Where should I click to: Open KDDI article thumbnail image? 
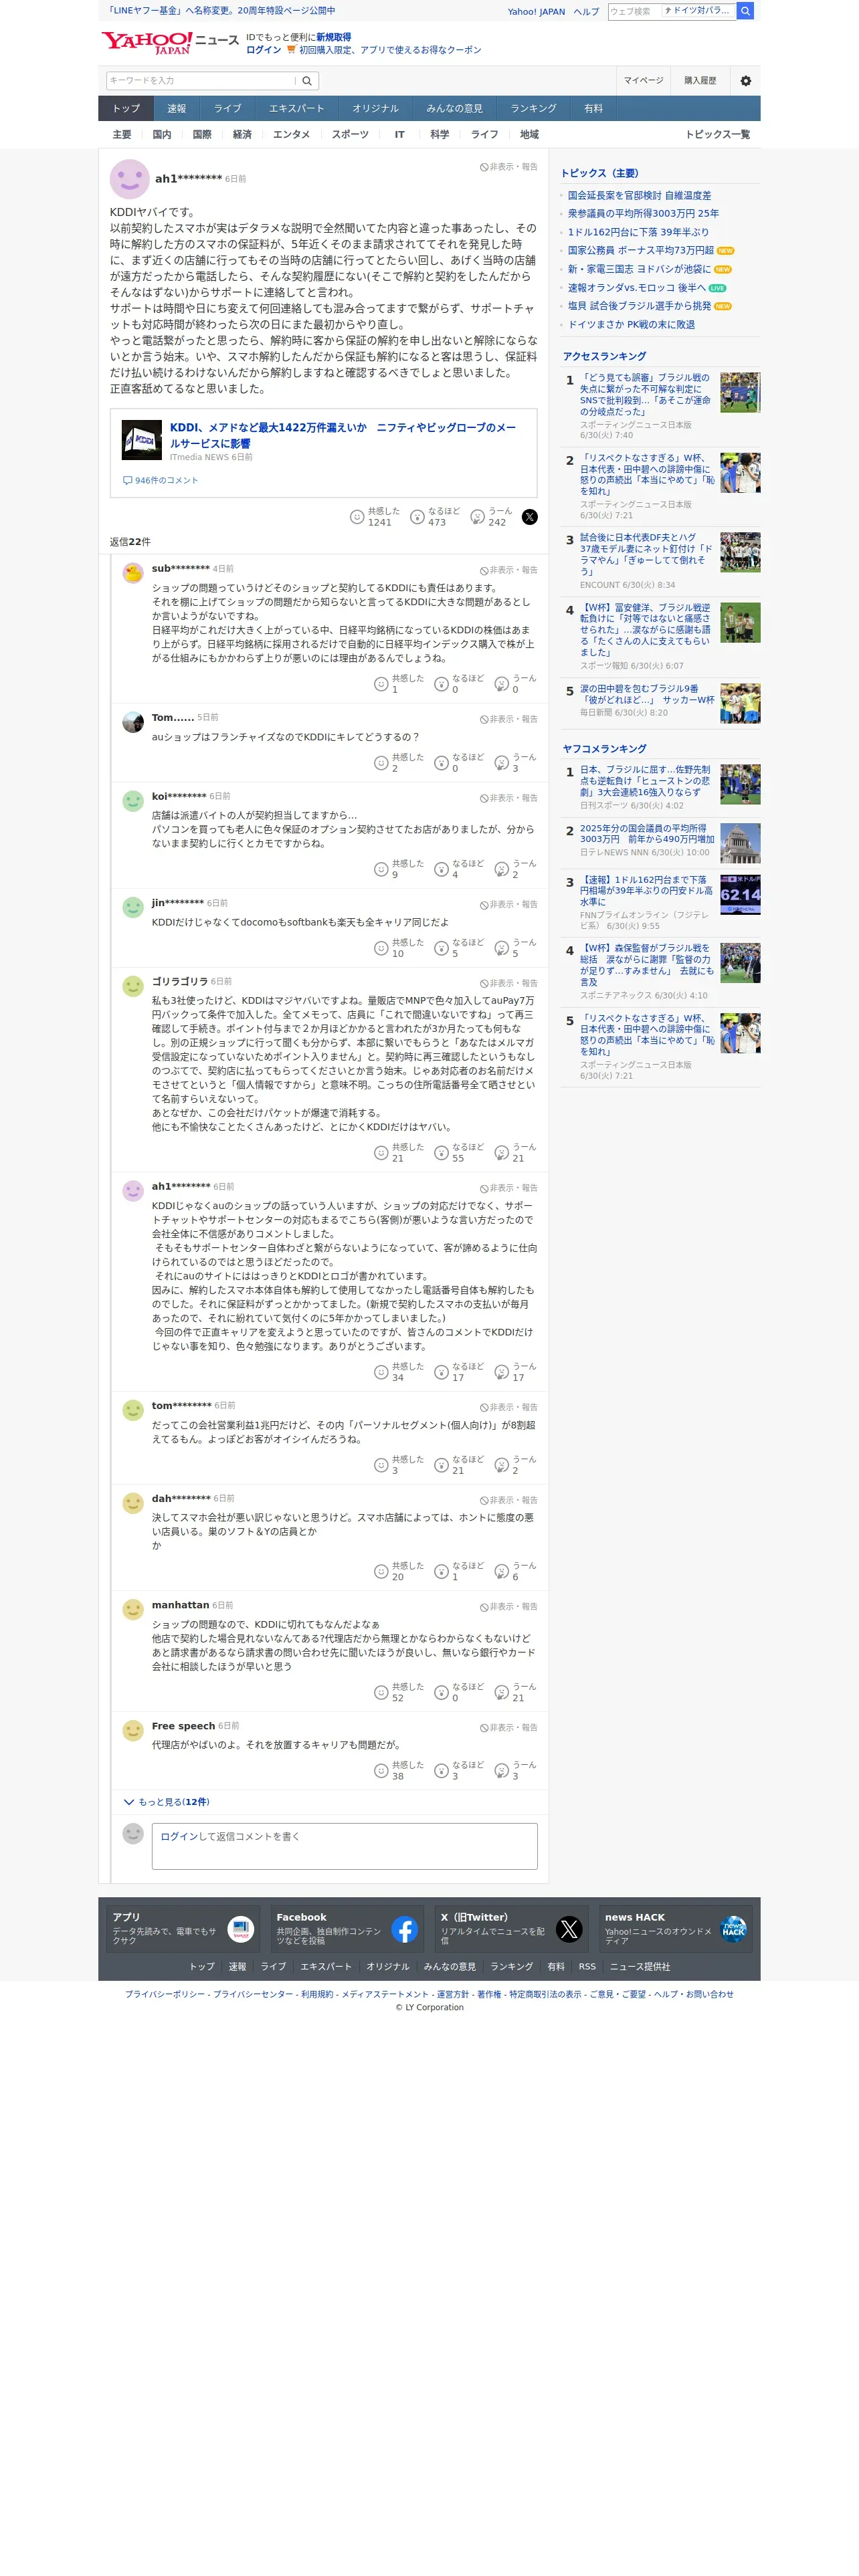tap(142, 440)
